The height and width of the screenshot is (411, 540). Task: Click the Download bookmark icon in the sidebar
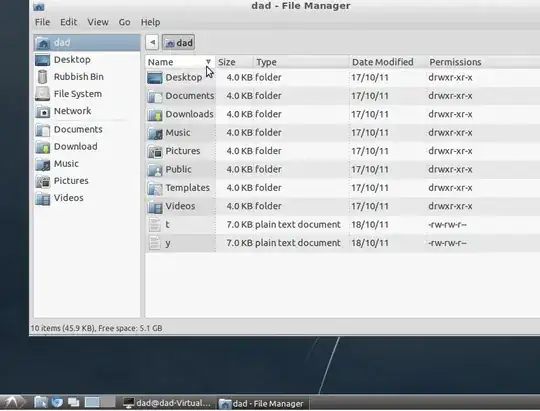(43, 147)
